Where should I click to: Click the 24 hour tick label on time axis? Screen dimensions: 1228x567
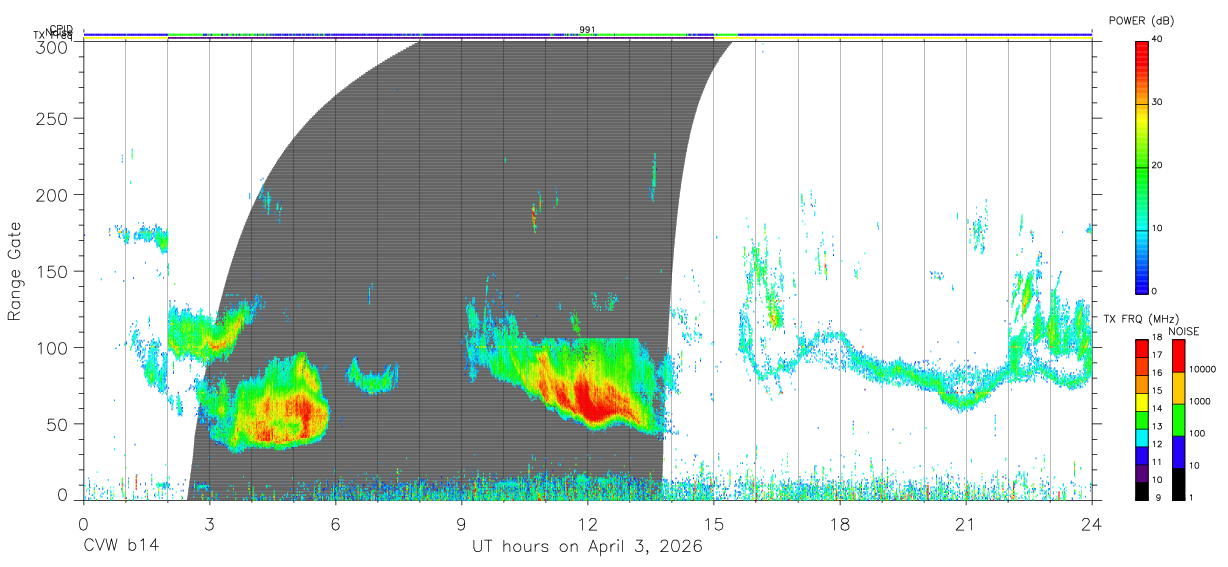click(x=1092, y=524)
